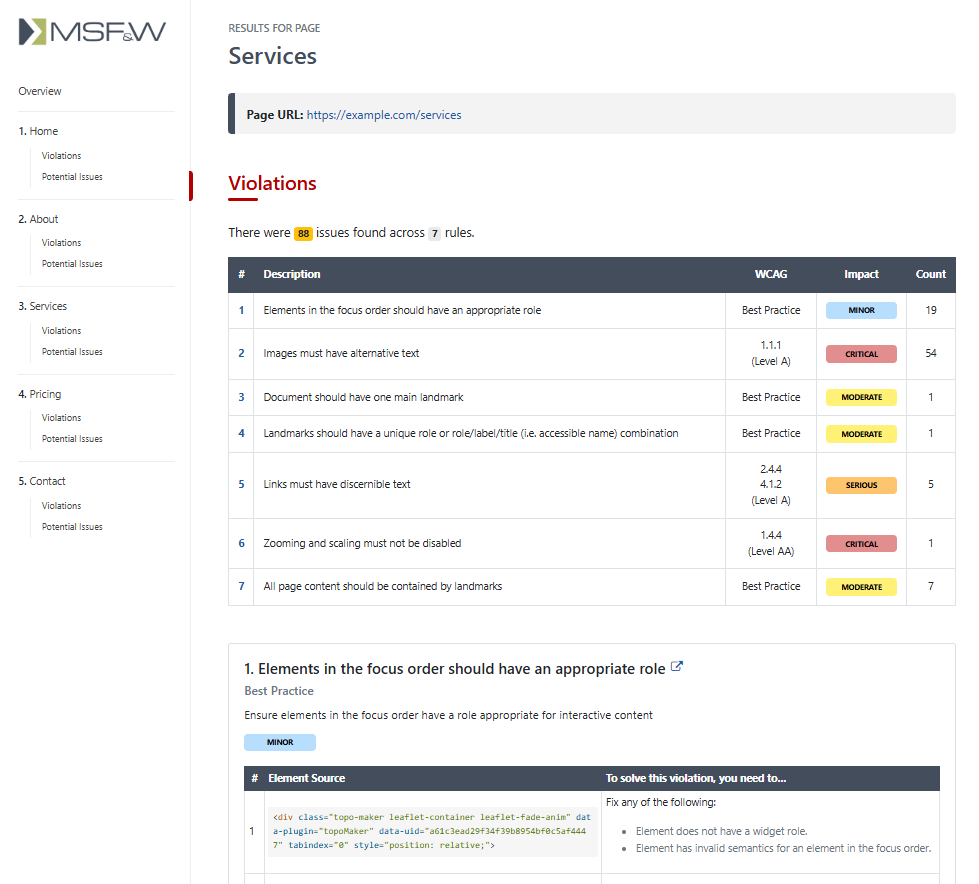Open the Overview page from the sidebar
Viewport: 979px width, 884px height.
coord(40,91)
